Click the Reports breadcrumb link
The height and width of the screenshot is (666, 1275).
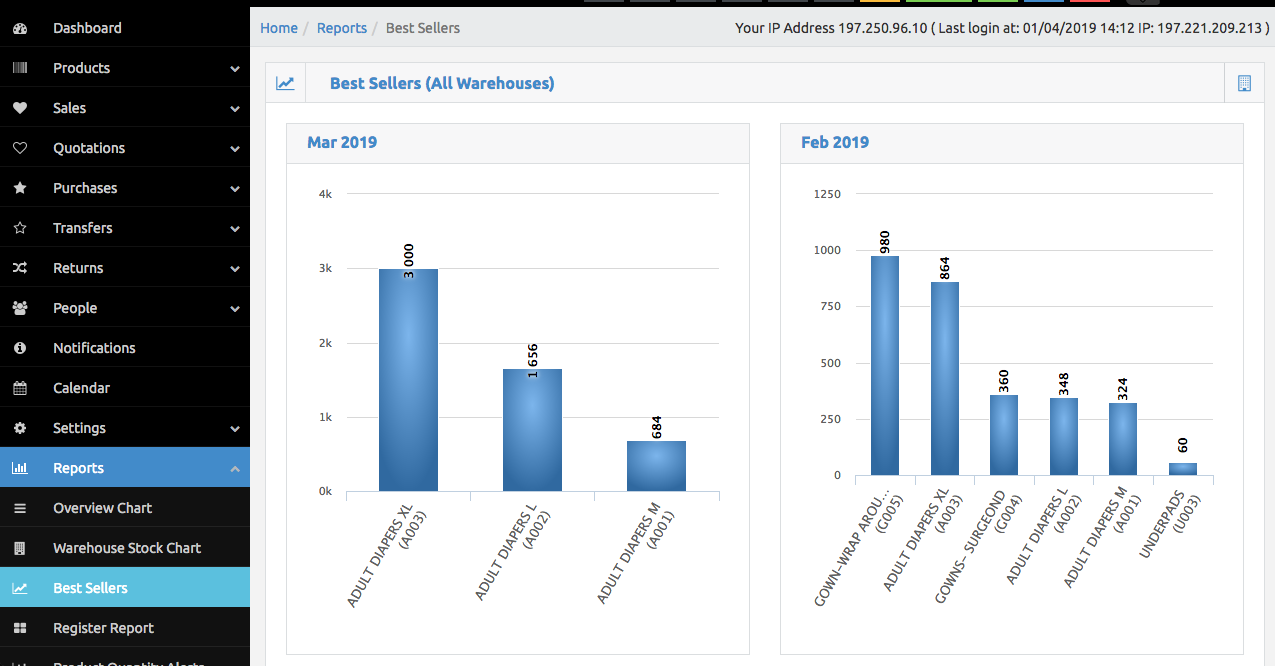pyautogui.click(x=342, y=28)
